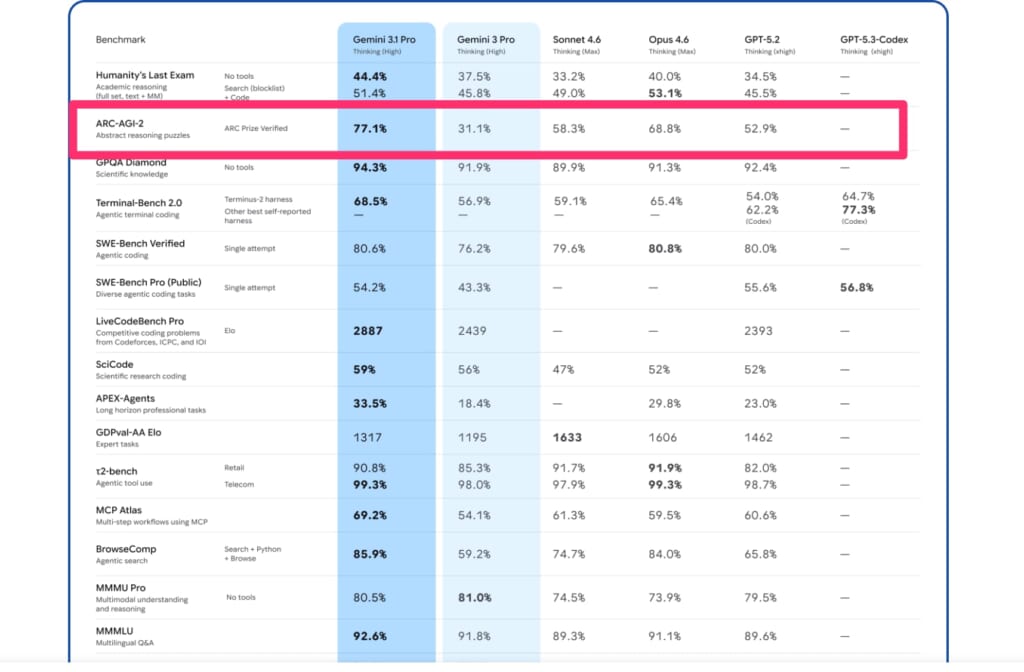Select the Gemini 3 Pro column header

pos(486,40)
